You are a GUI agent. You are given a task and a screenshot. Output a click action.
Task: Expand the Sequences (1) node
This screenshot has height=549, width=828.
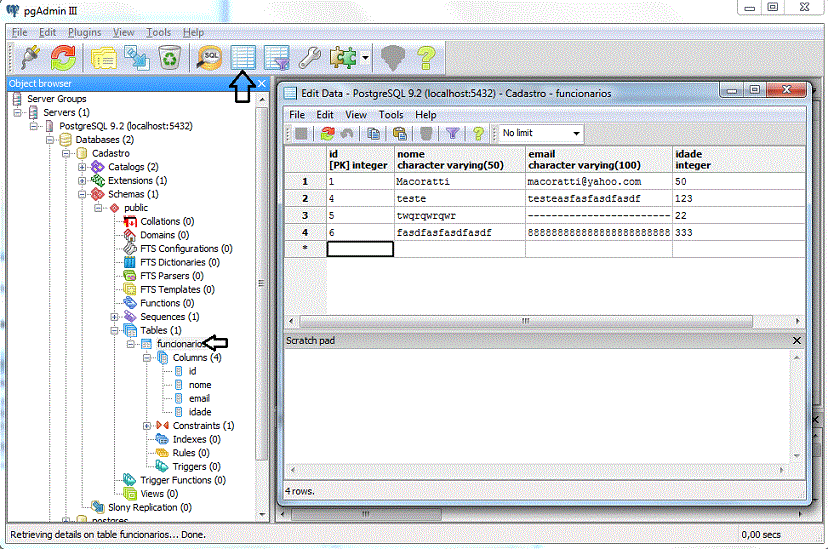coord(115,317)
